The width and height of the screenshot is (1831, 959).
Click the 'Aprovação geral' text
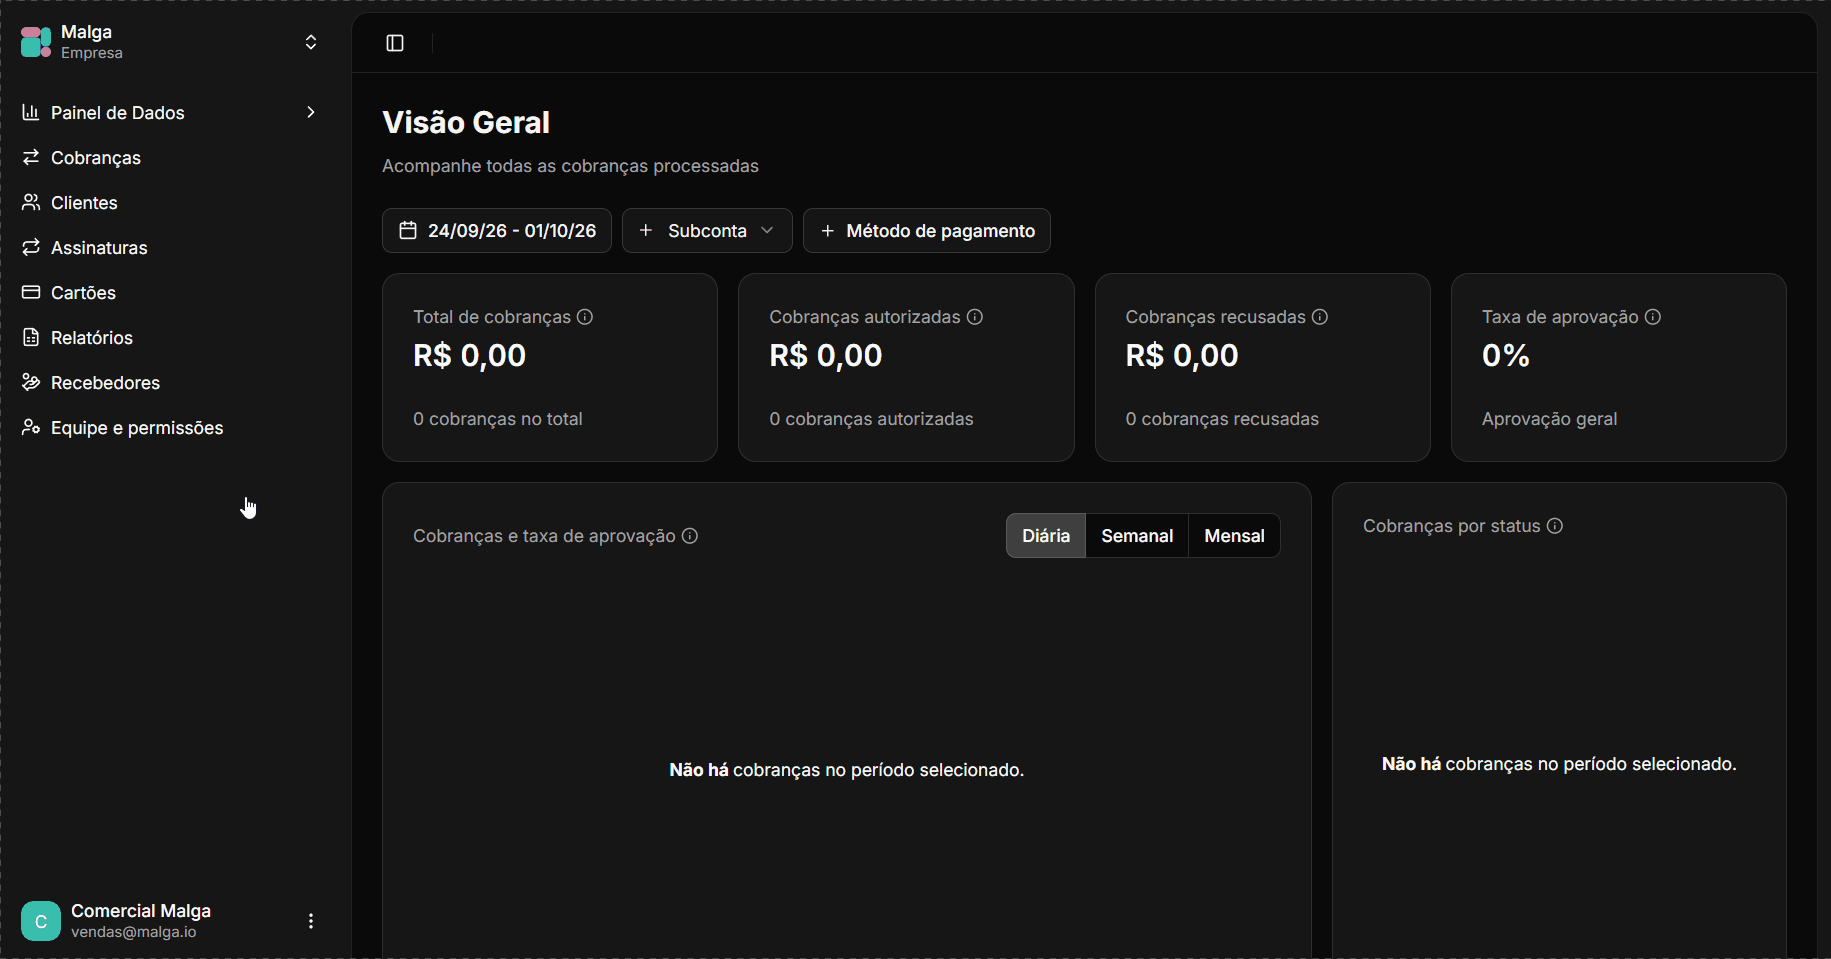[1549, 419]
